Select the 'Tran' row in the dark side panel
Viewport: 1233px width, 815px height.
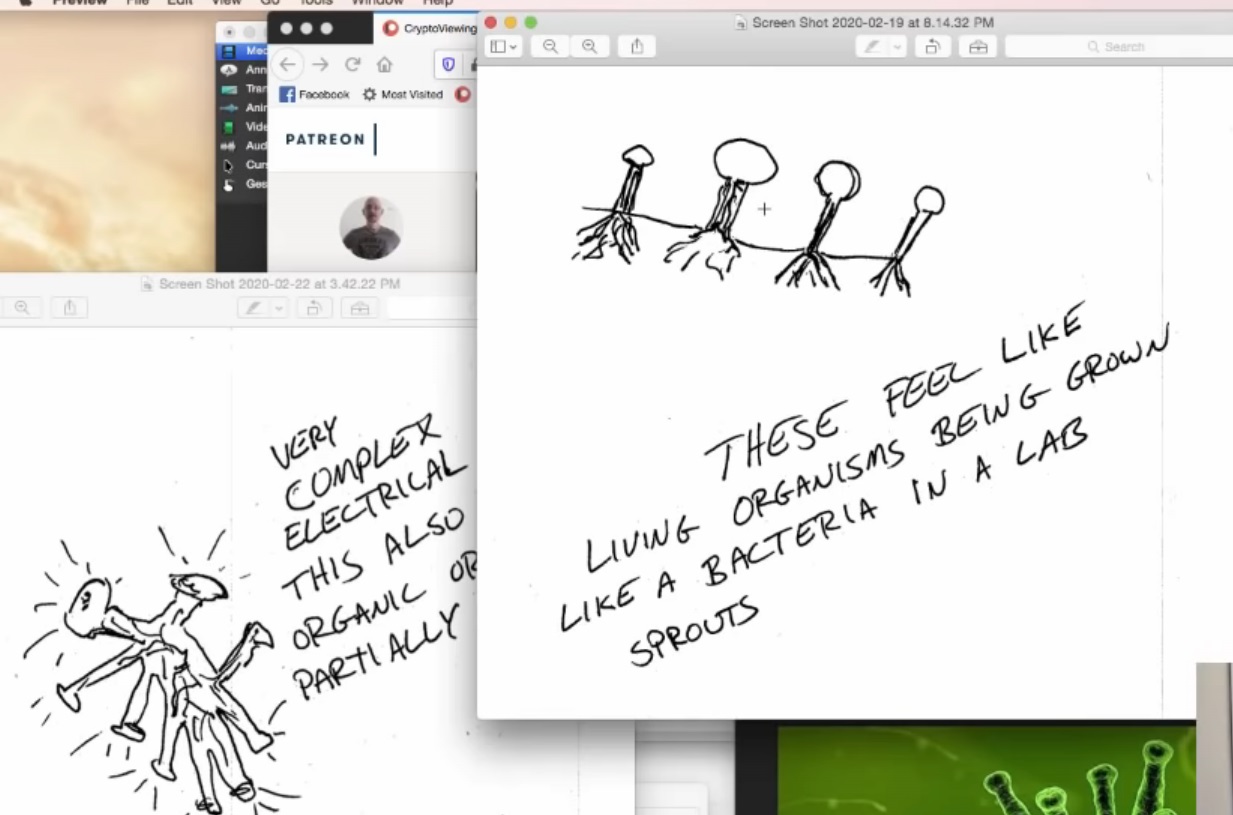(x=243, y=89)
